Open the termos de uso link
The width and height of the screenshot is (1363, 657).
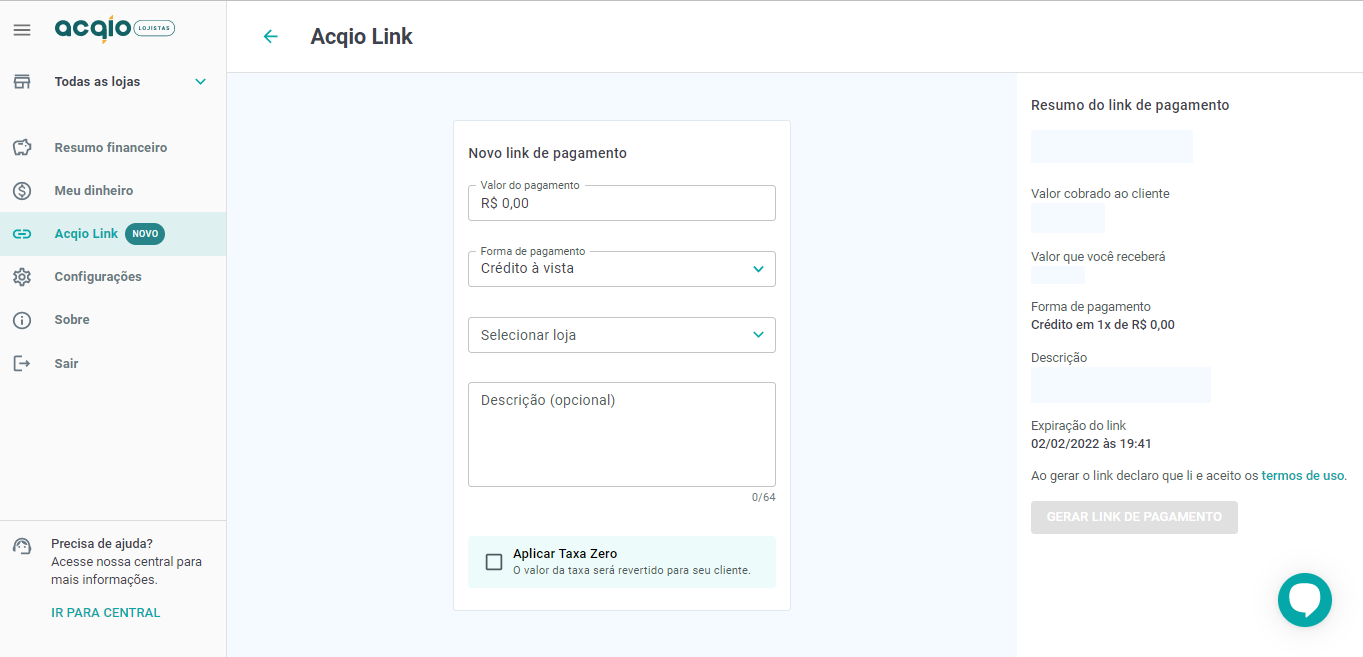click(1303, 476)
